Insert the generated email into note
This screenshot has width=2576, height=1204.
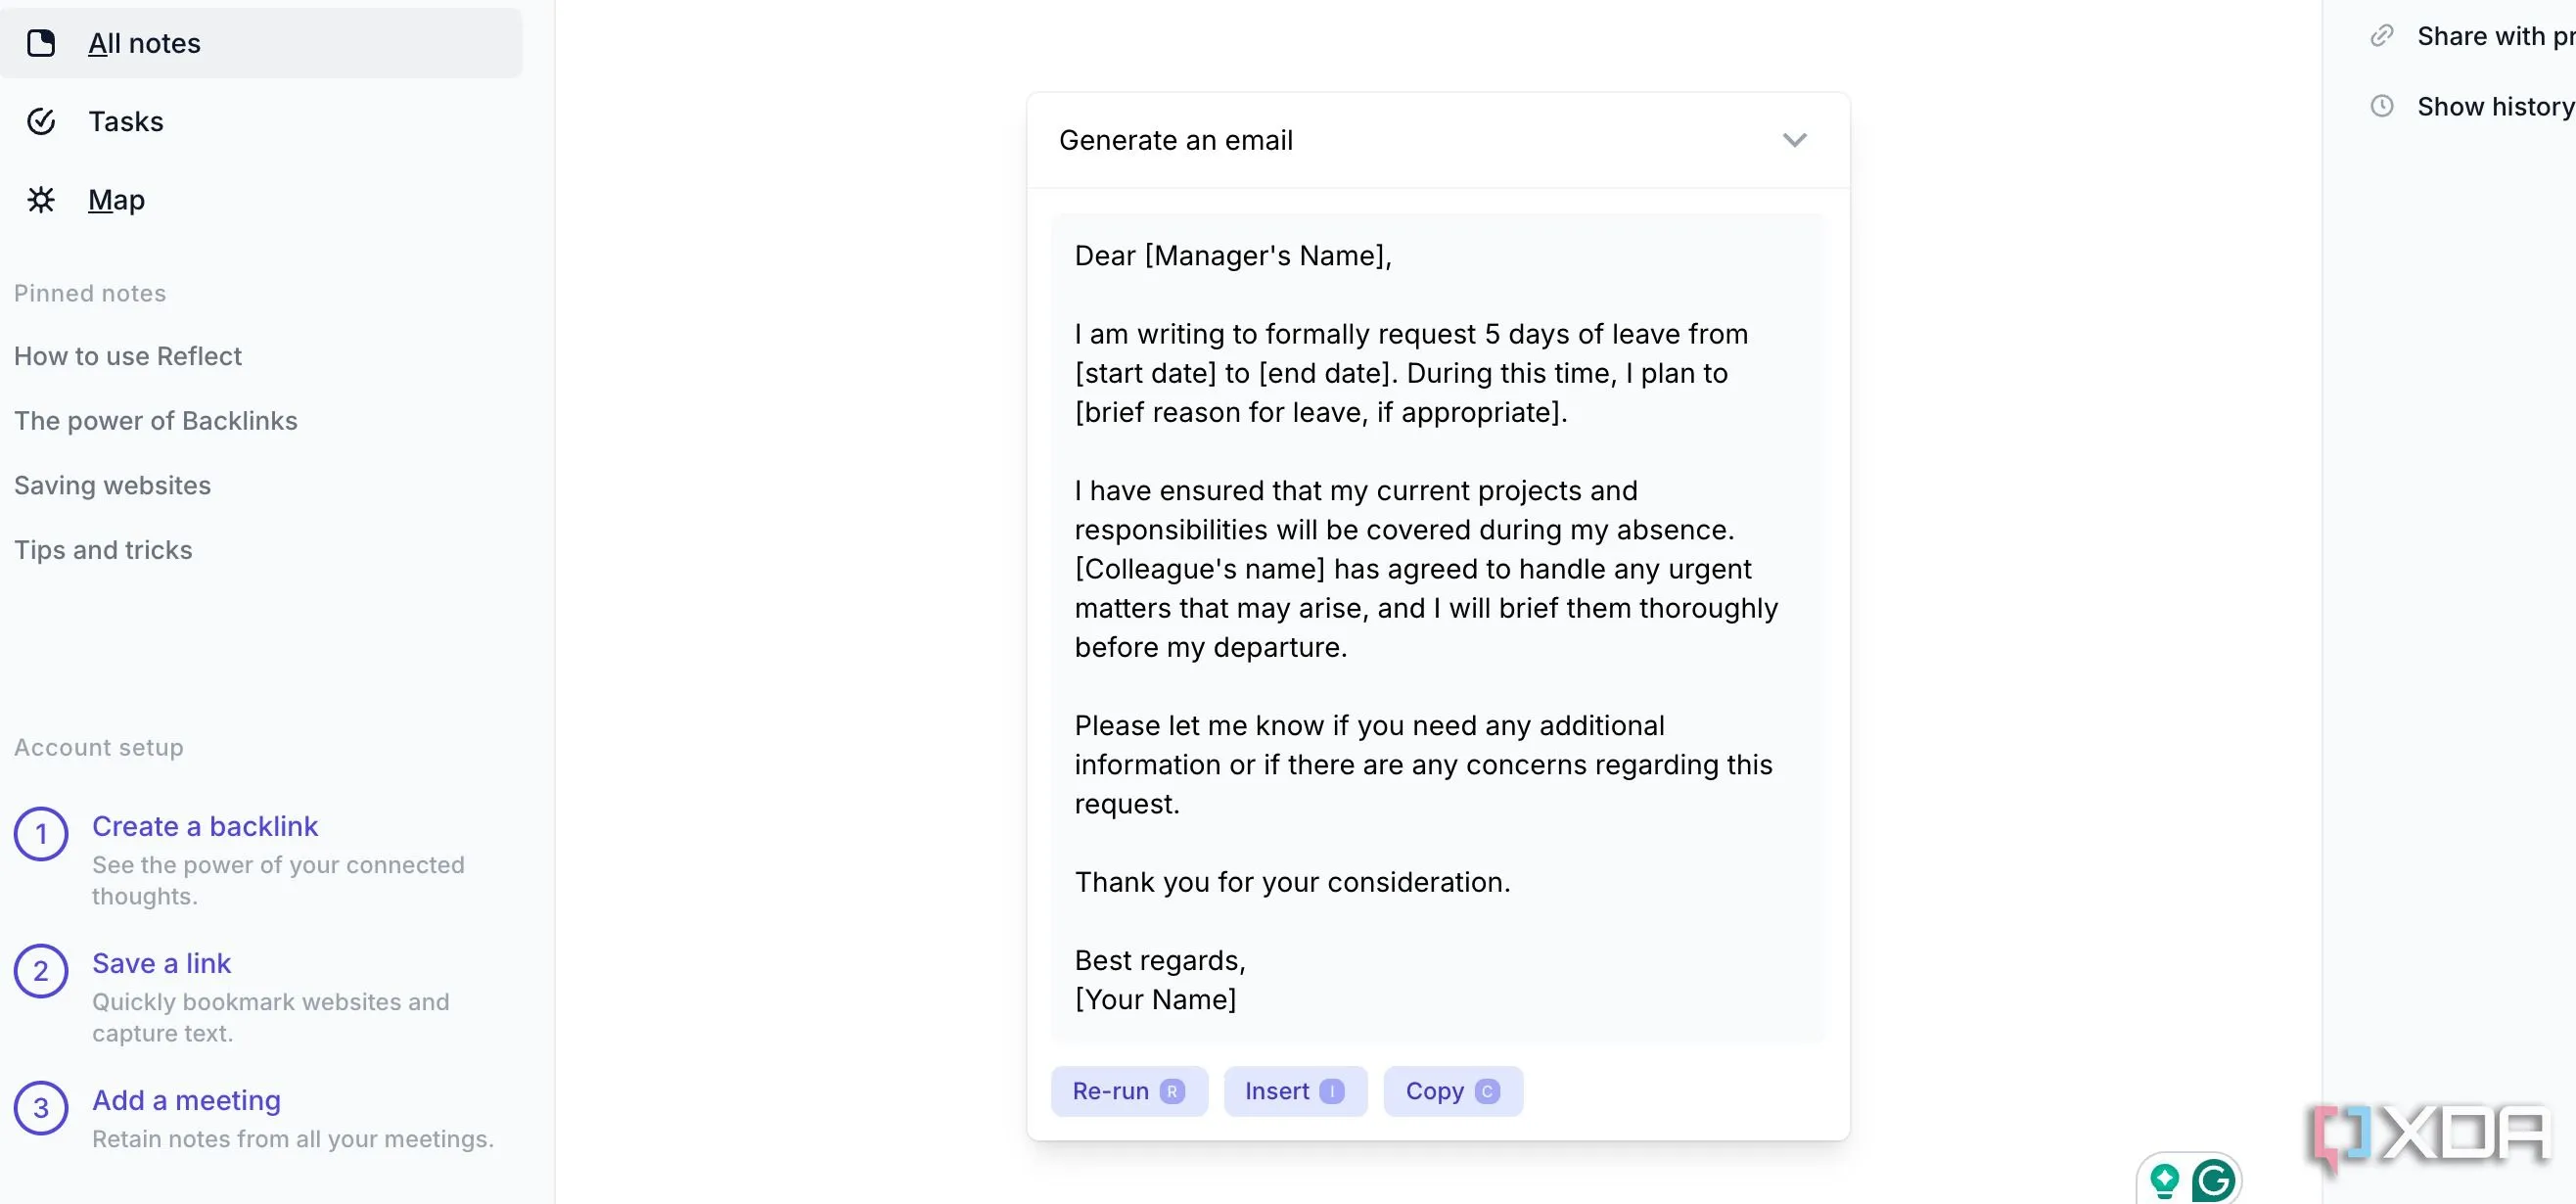(x=1294, y=1091)
